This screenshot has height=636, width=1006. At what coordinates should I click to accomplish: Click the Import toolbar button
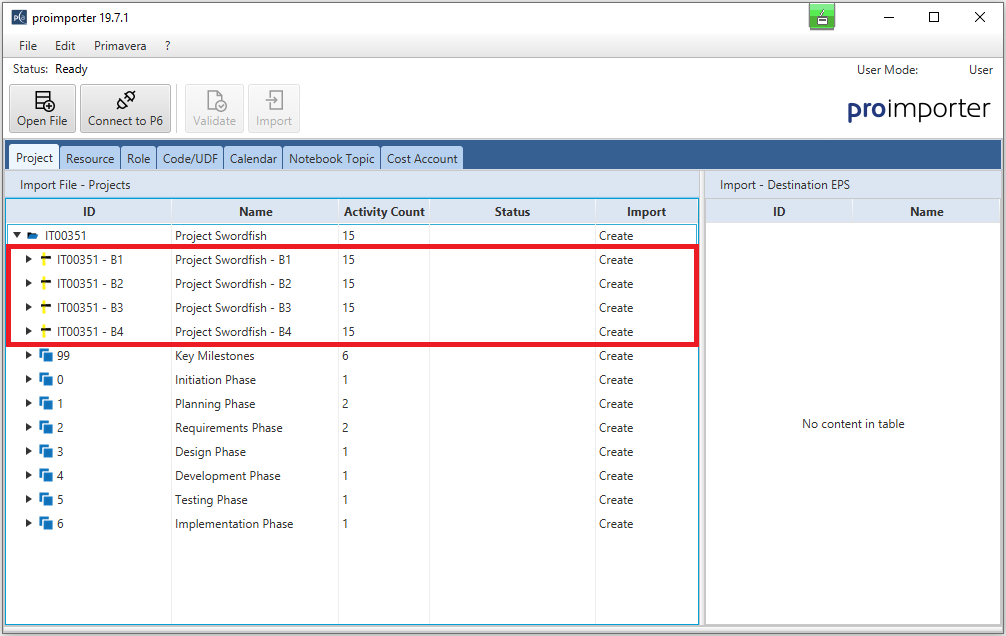point(274,108)
